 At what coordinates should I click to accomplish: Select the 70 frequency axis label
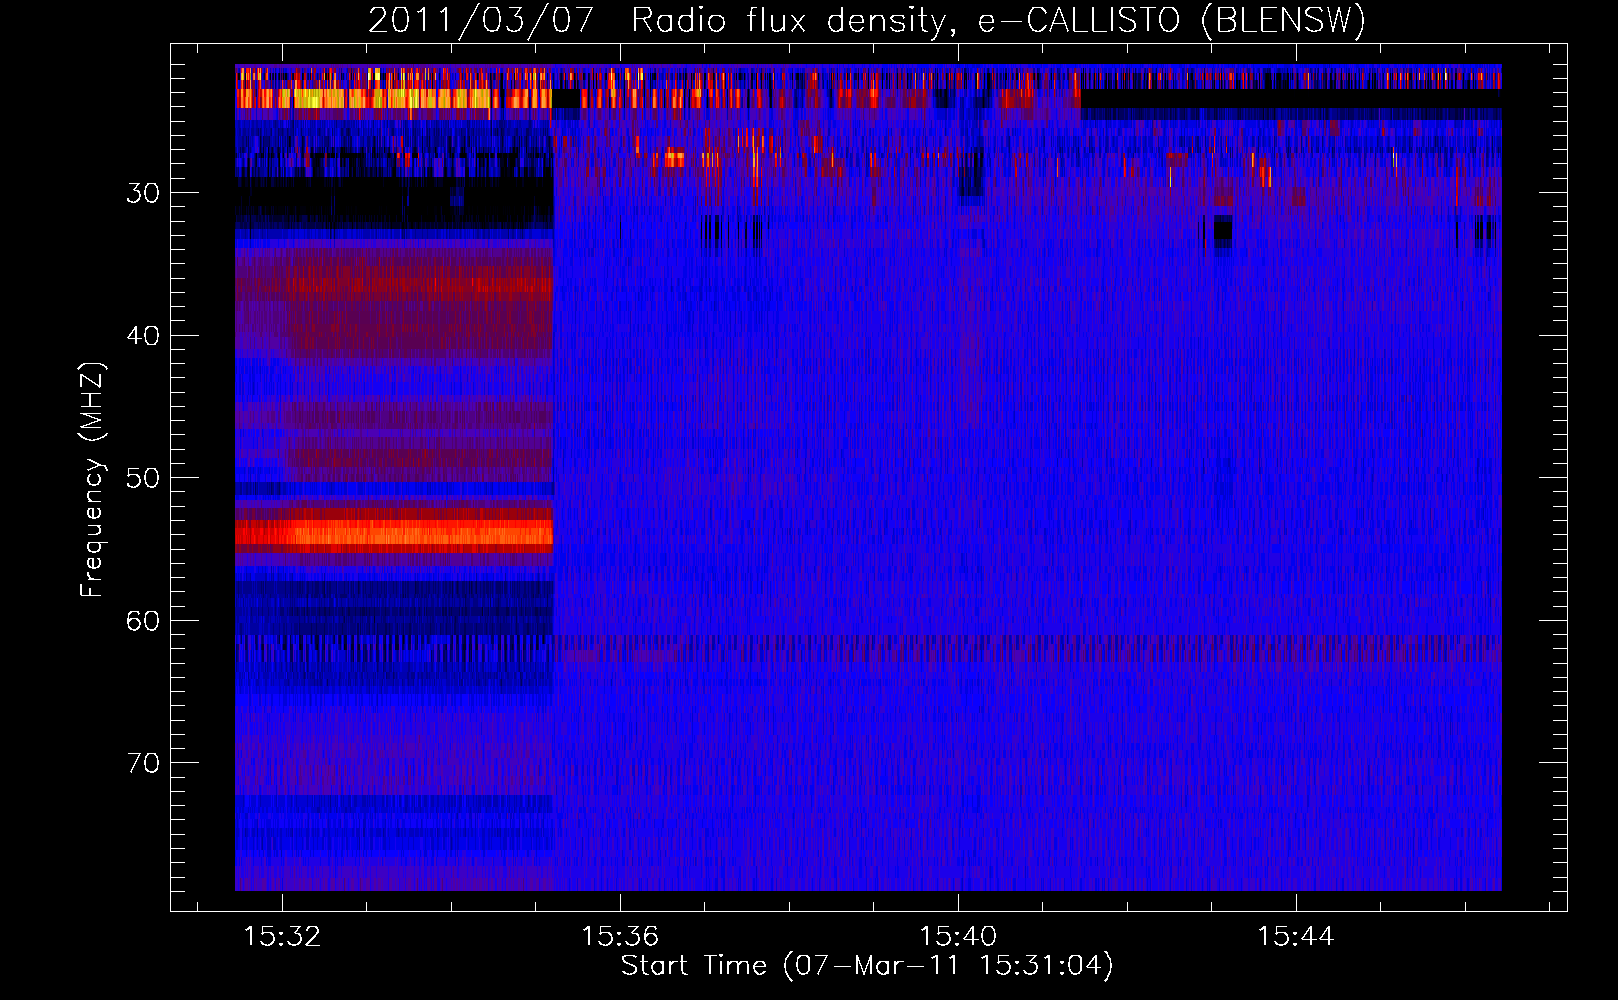[143, 763]
